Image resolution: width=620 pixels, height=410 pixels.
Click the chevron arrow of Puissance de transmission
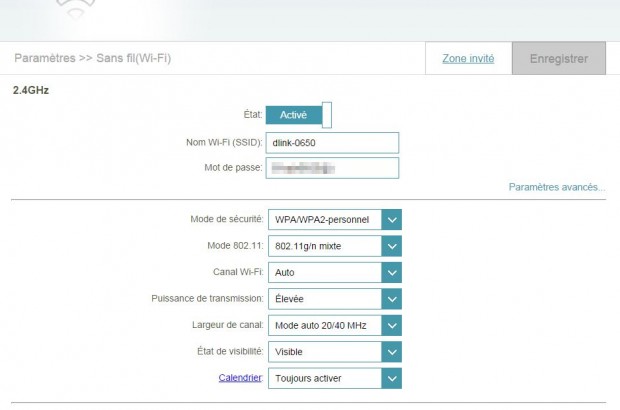[x=392, y=299]
